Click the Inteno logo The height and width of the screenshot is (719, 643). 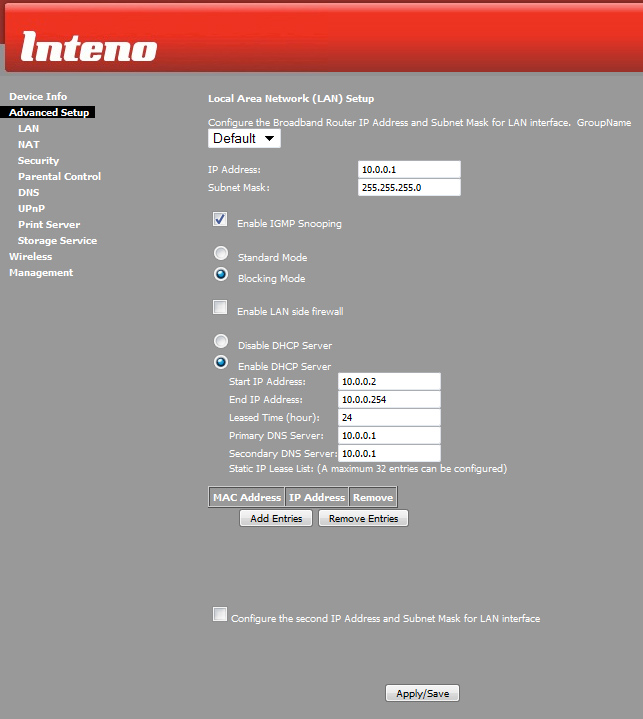(89, 47)
